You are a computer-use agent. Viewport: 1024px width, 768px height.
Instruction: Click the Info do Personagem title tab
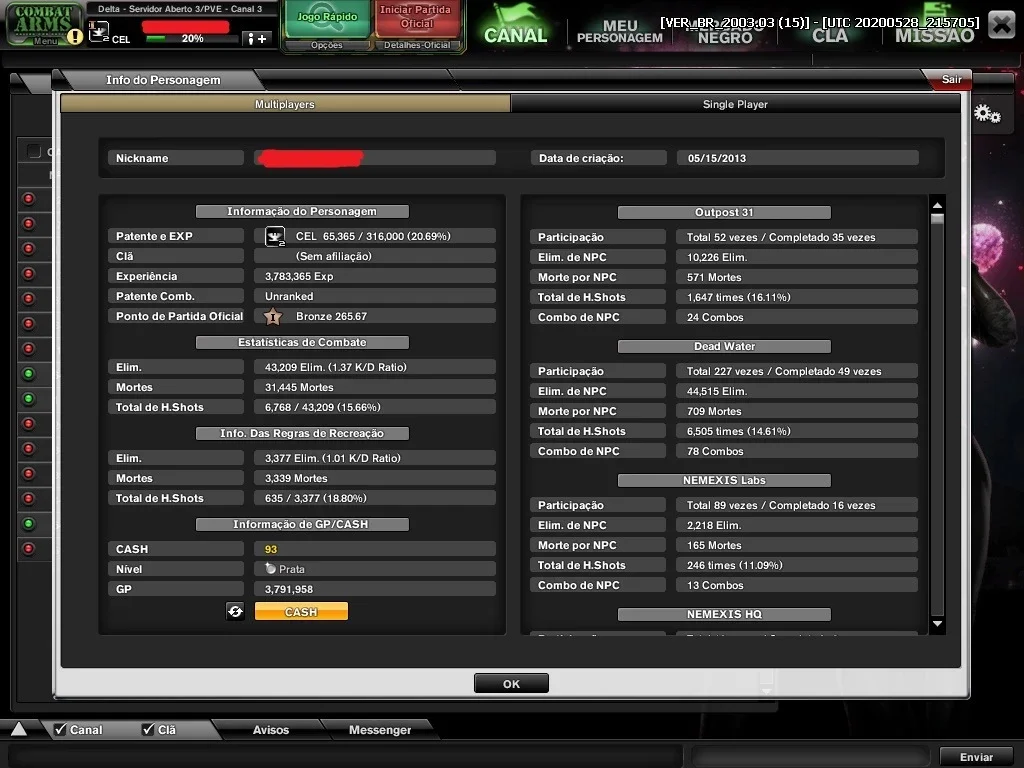pyautogui.click(x=163, y=80)
